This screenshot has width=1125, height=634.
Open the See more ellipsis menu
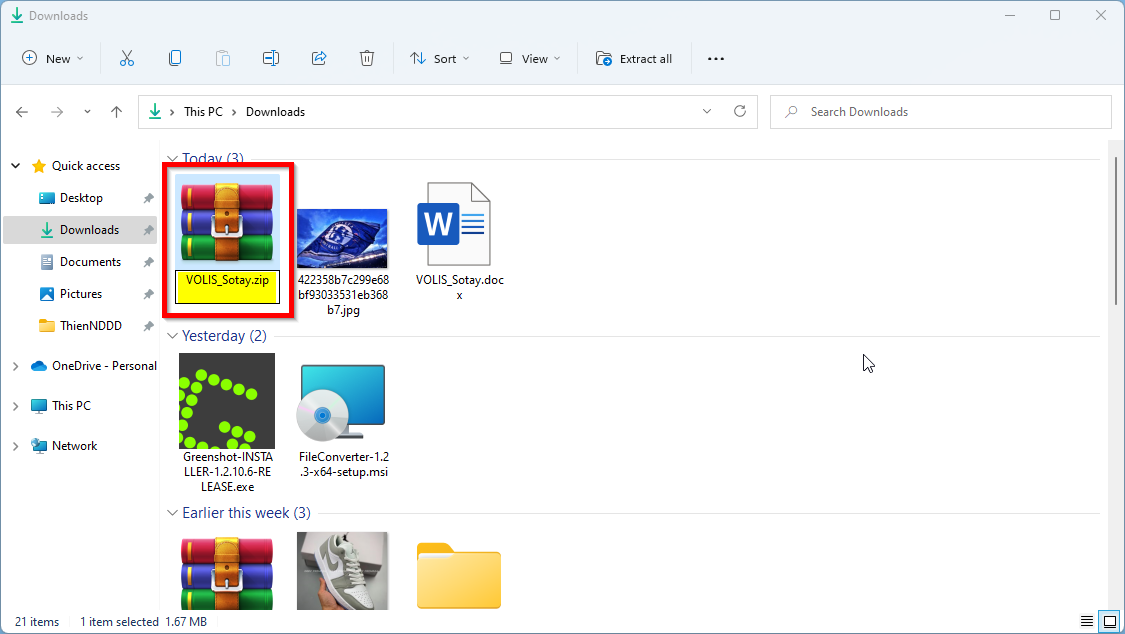click(716, 59)
